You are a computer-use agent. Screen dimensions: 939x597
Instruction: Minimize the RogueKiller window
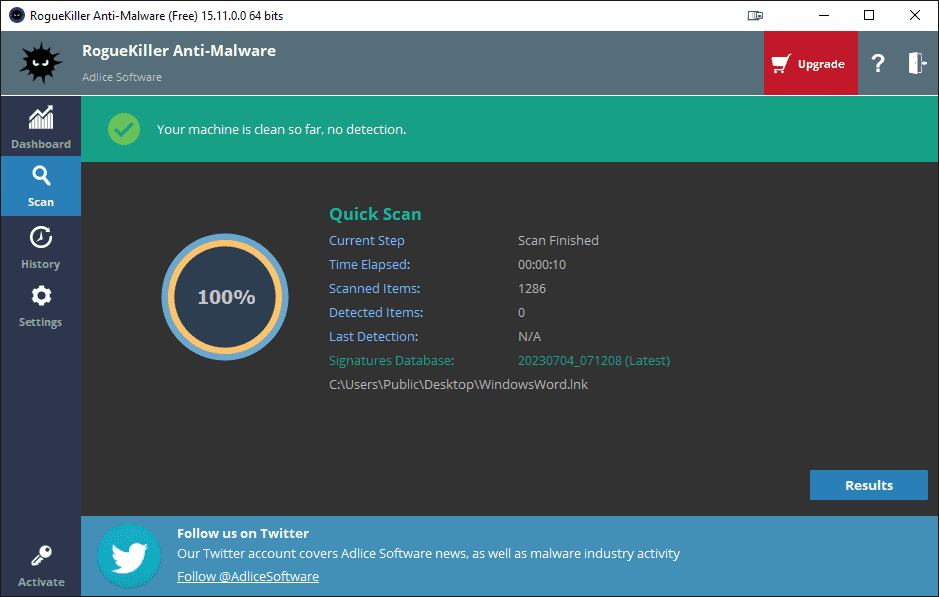(x=824, y=16)
